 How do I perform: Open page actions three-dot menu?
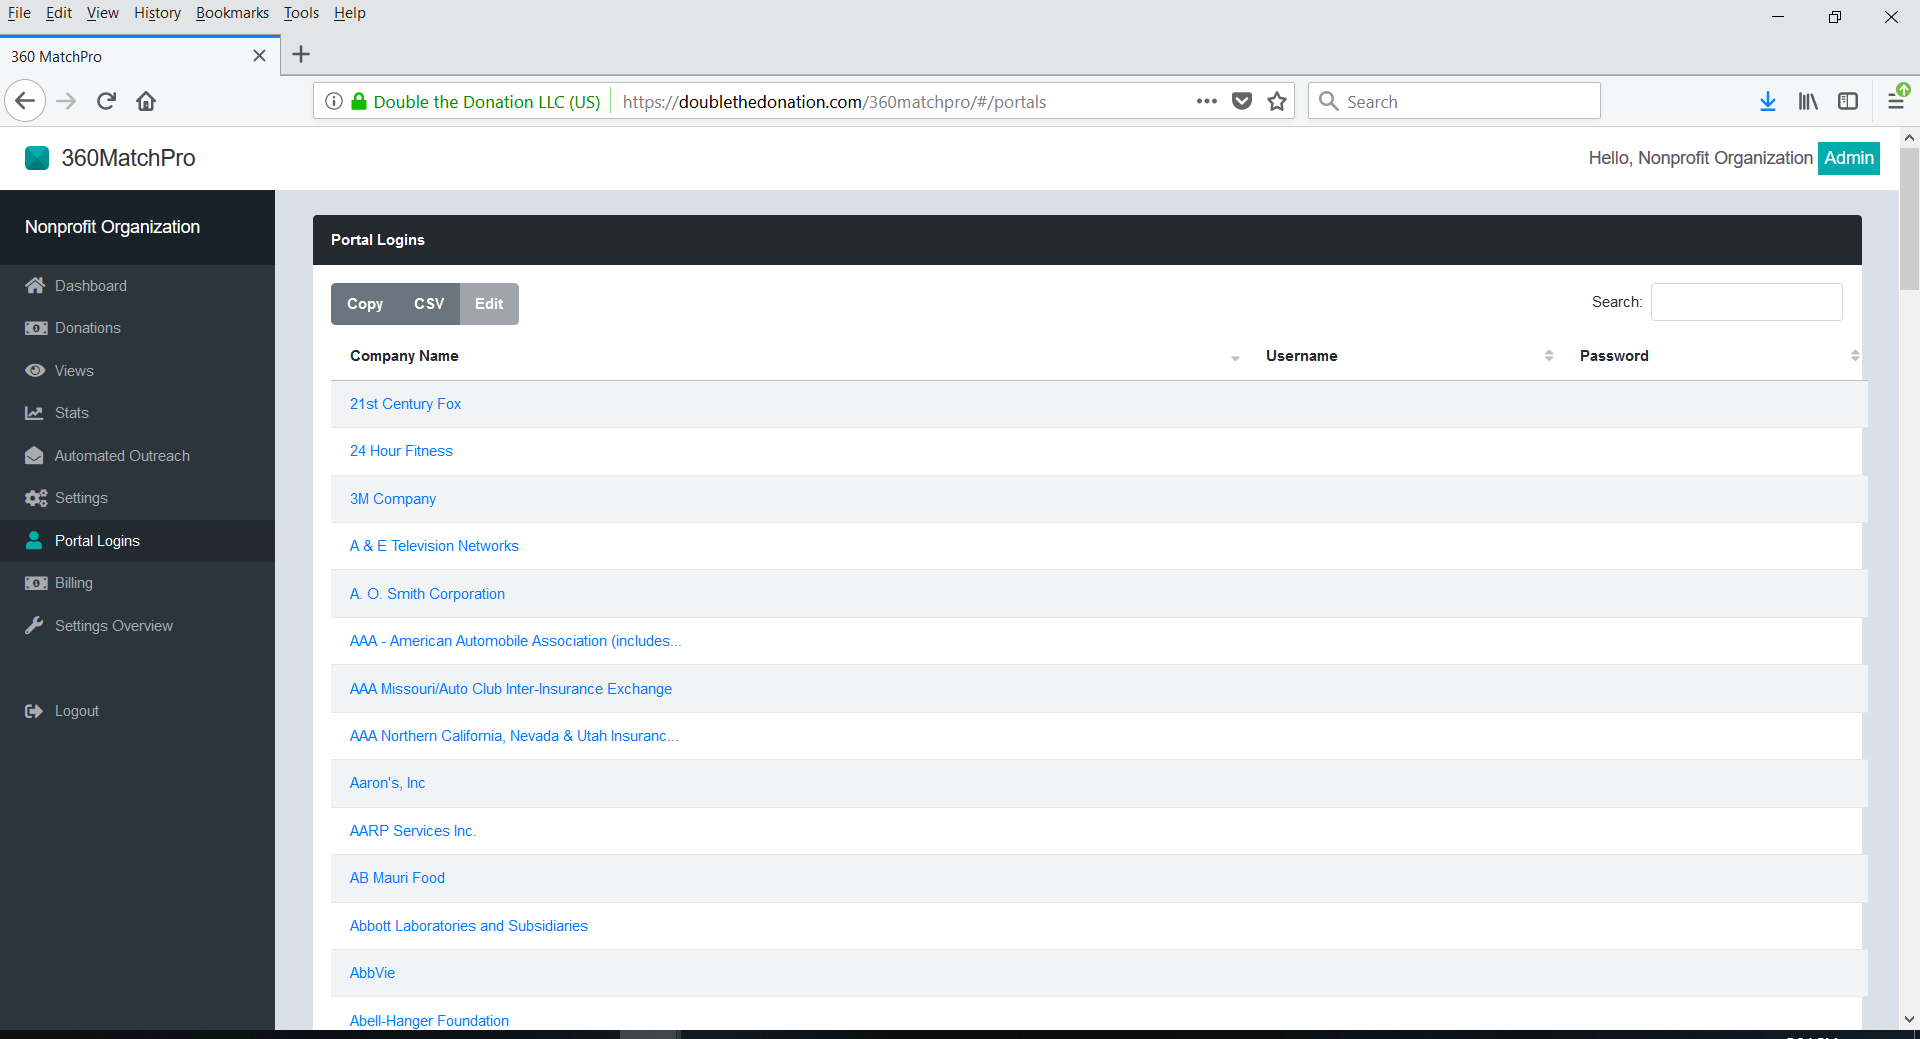pos(1207,101)
